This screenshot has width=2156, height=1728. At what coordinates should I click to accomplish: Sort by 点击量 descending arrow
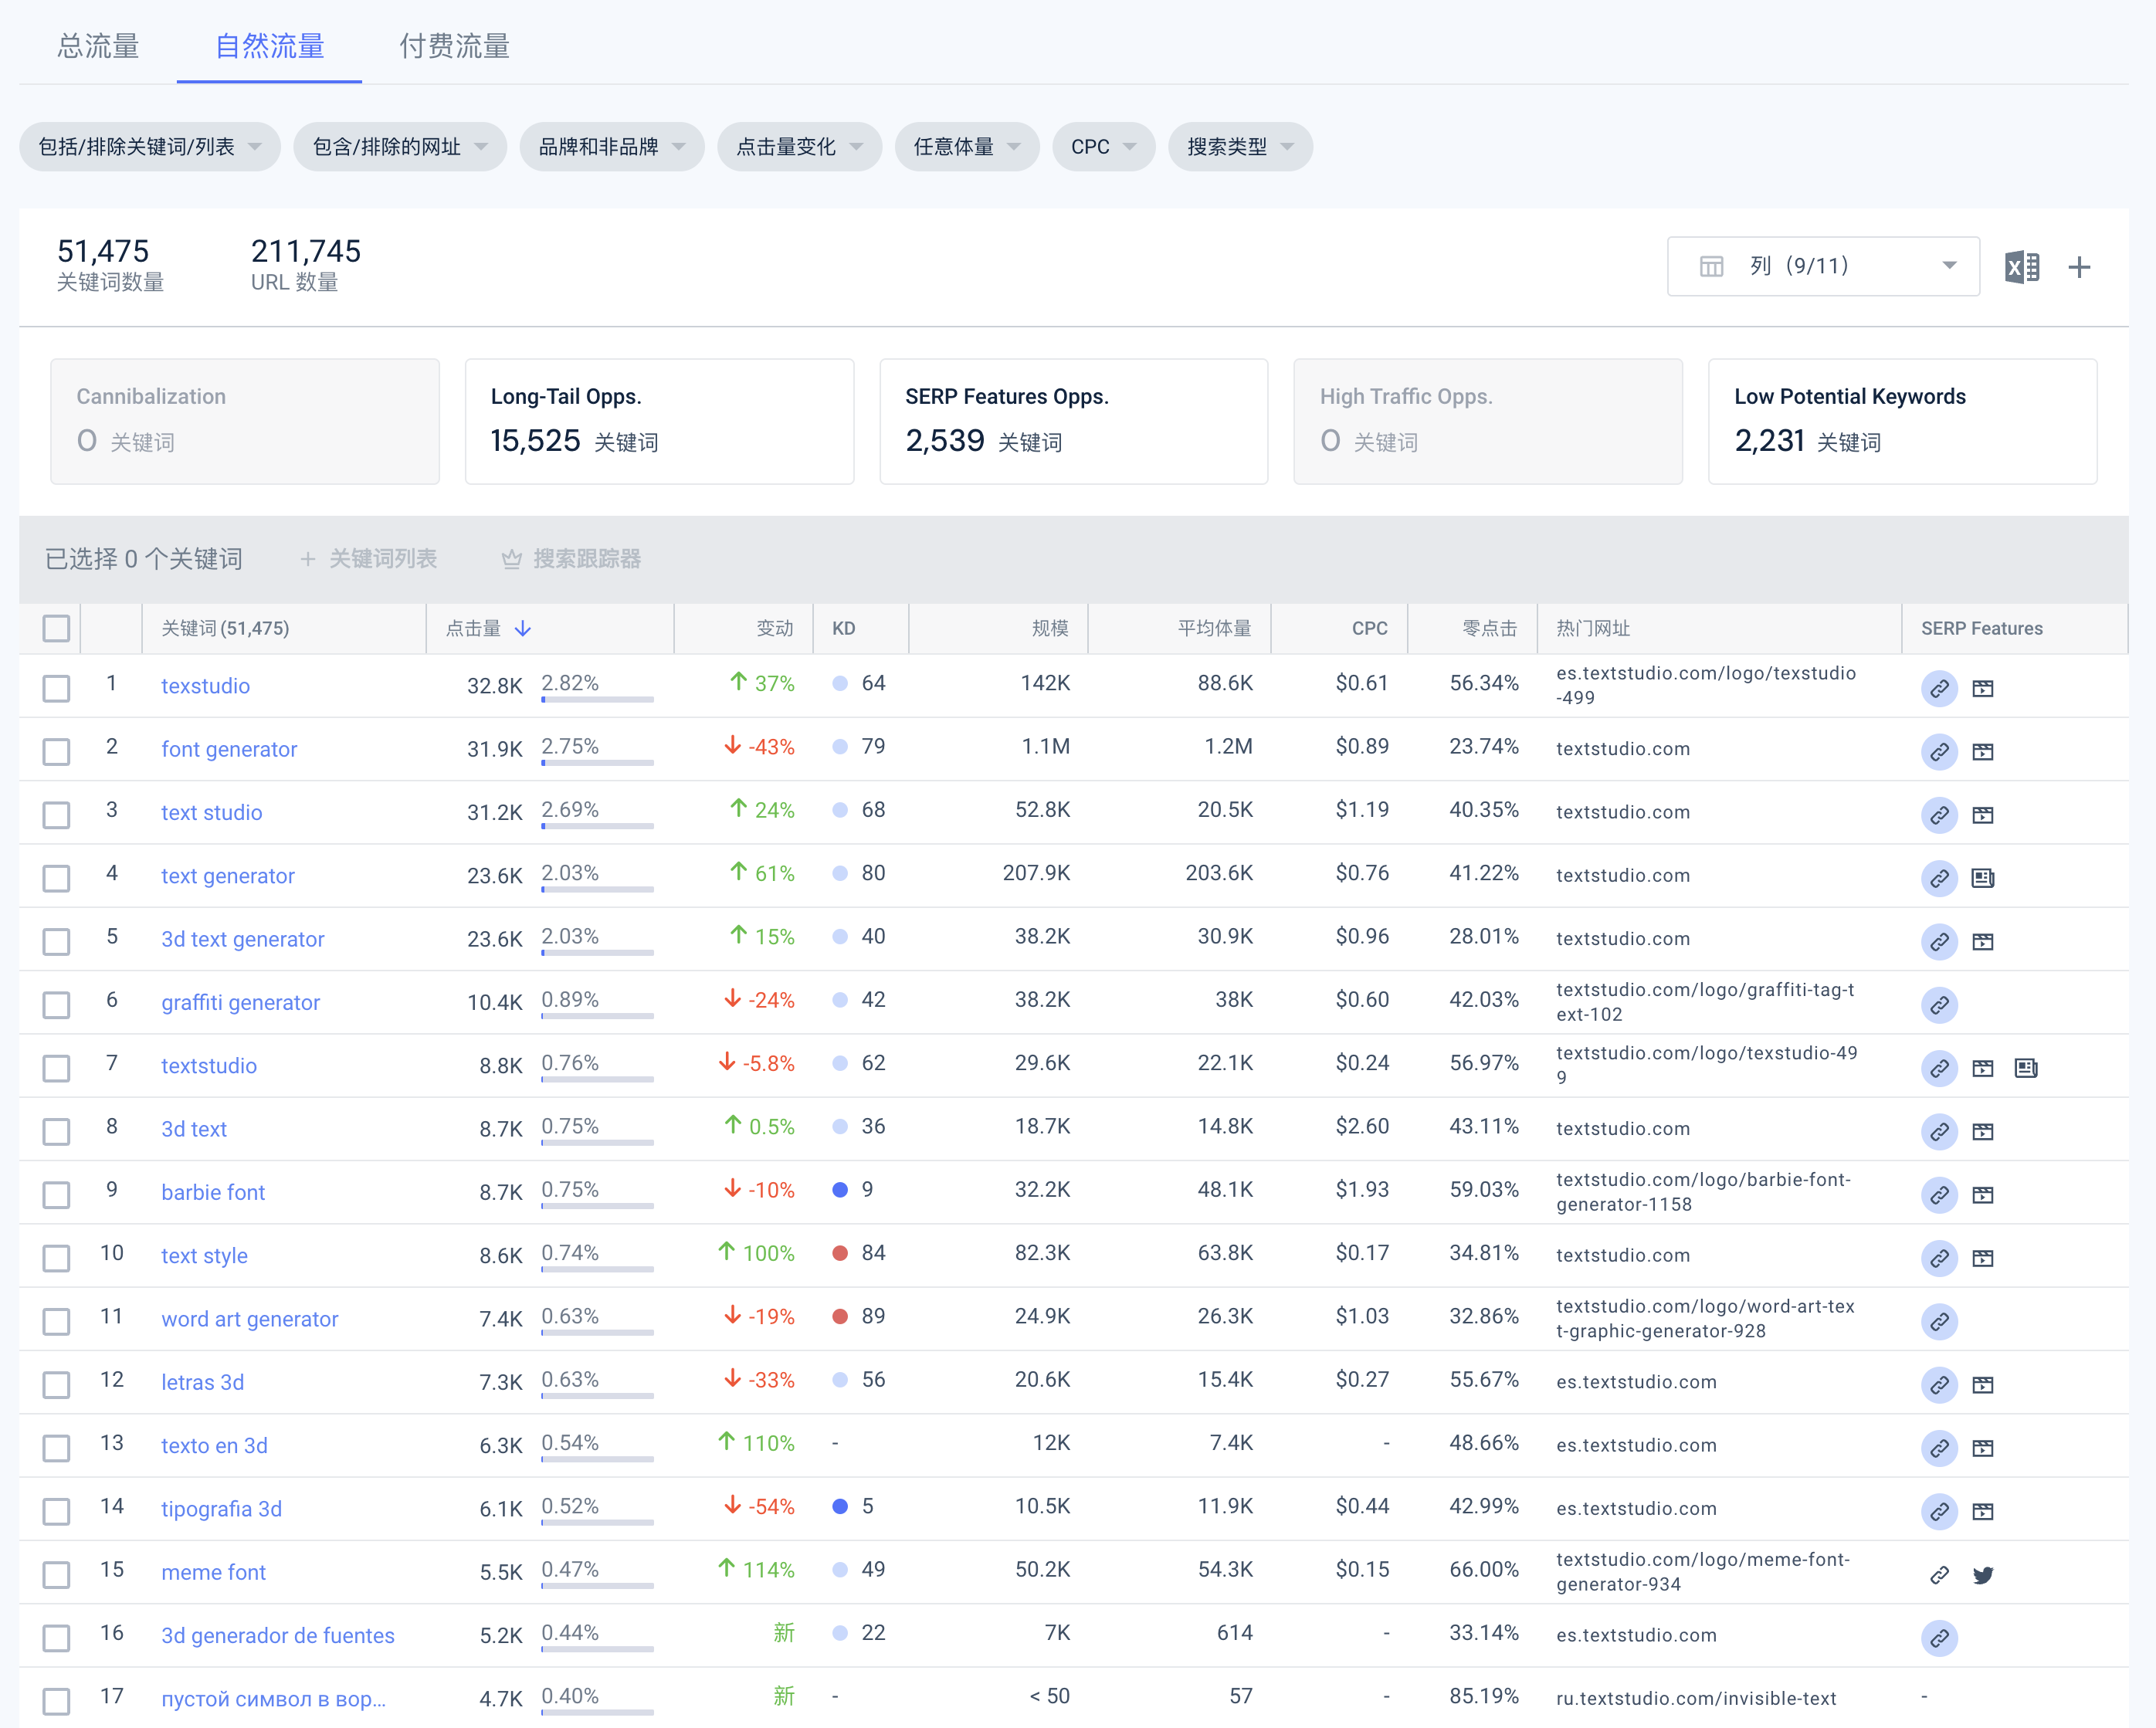(523, 628)
